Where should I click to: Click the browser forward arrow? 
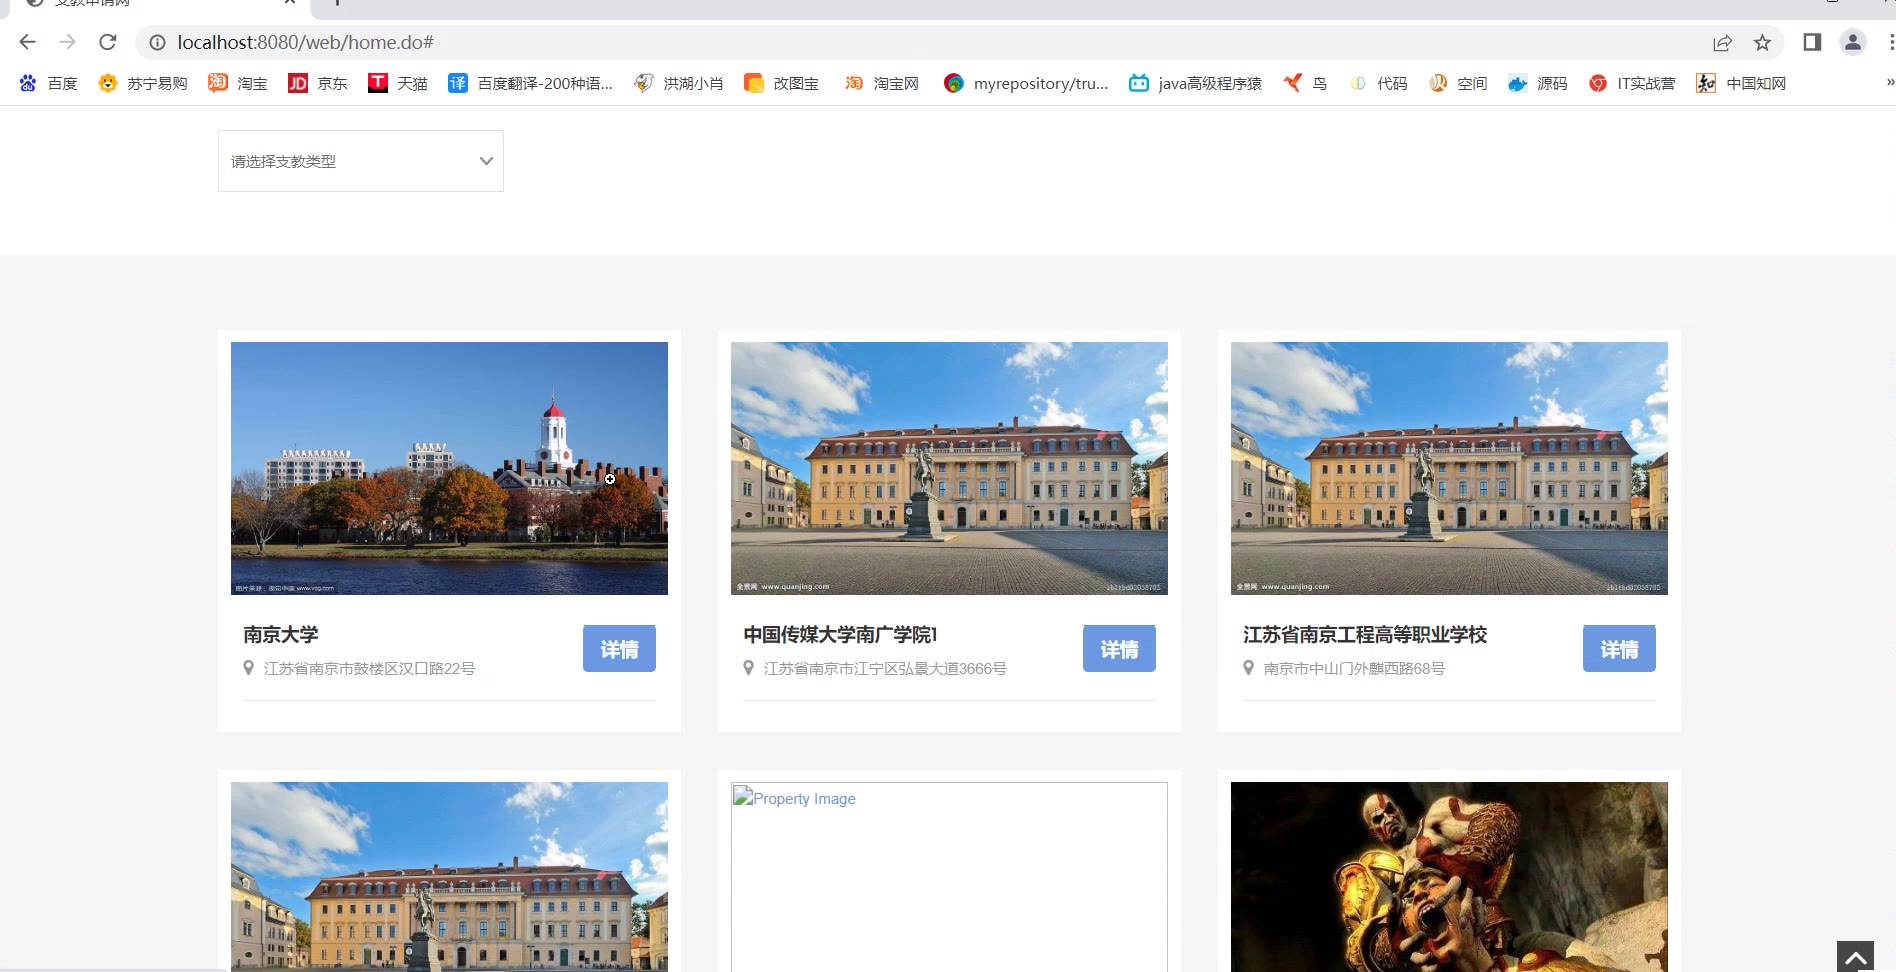click(67, 42)
